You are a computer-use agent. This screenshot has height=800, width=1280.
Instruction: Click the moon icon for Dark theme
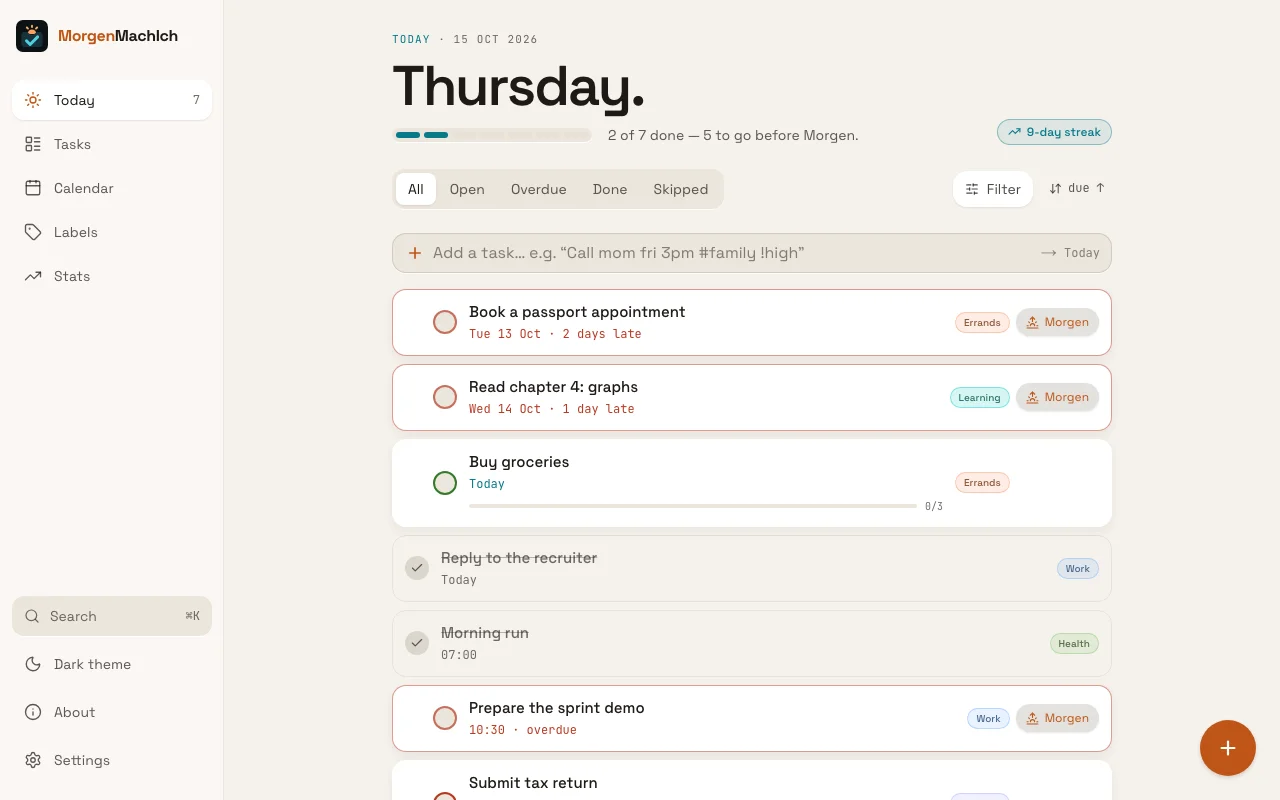click(33, 664)
